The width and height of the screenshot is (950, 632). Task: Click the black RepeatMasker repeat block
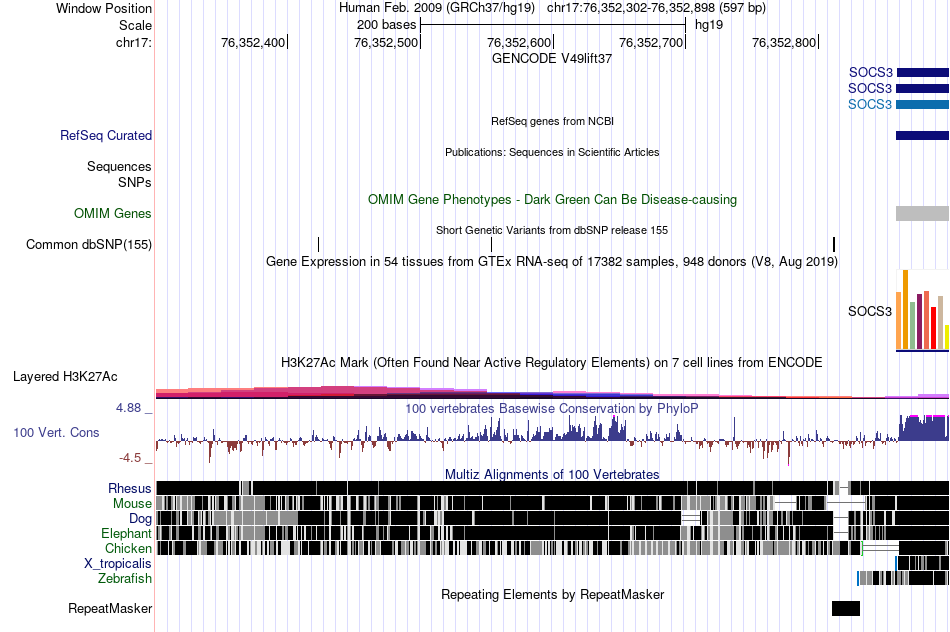tap(846, 608)
